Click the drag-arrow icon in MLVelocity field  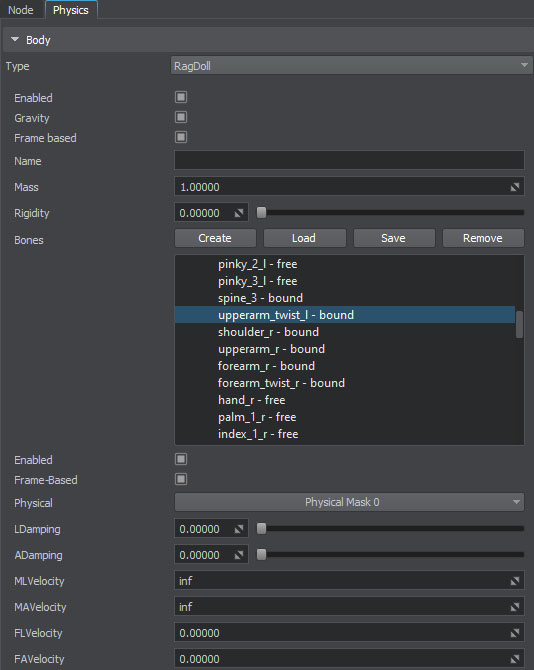click(515, 581)
